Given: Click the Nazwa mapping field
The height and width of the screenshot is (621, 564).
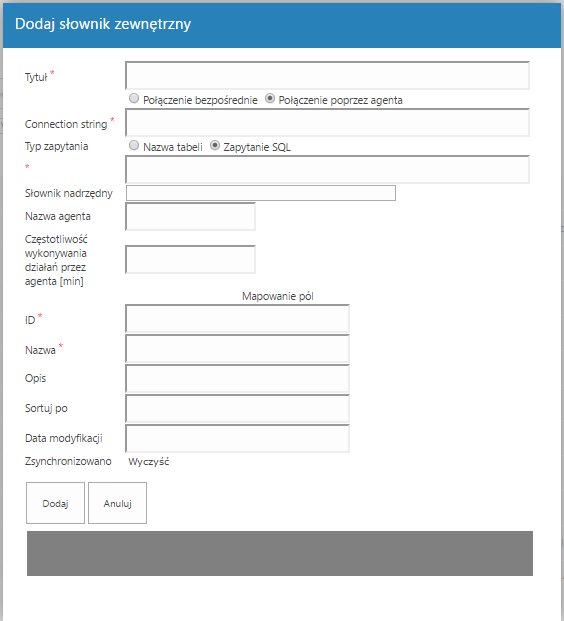Looking at the screenshot, I should (x=238, y=349).
